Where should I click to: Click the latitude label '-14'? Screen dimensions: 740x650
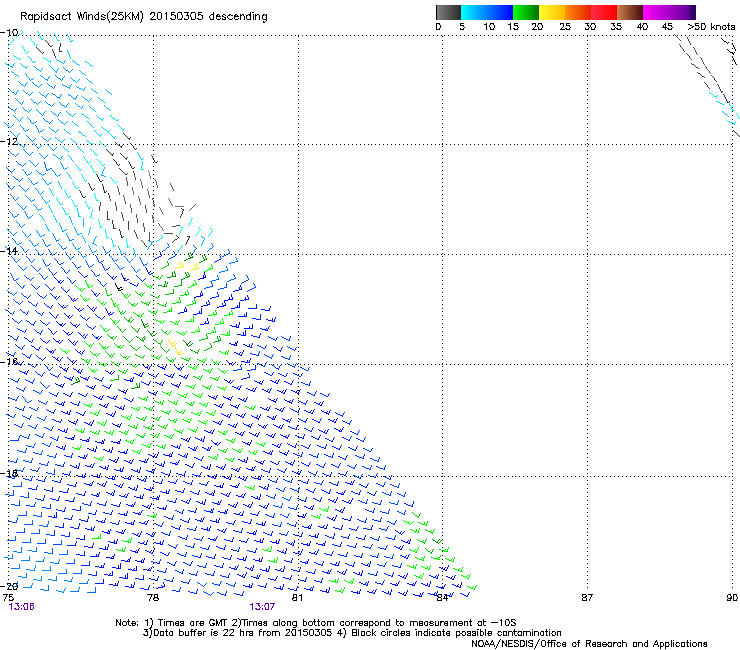click(x=9, y=251)
